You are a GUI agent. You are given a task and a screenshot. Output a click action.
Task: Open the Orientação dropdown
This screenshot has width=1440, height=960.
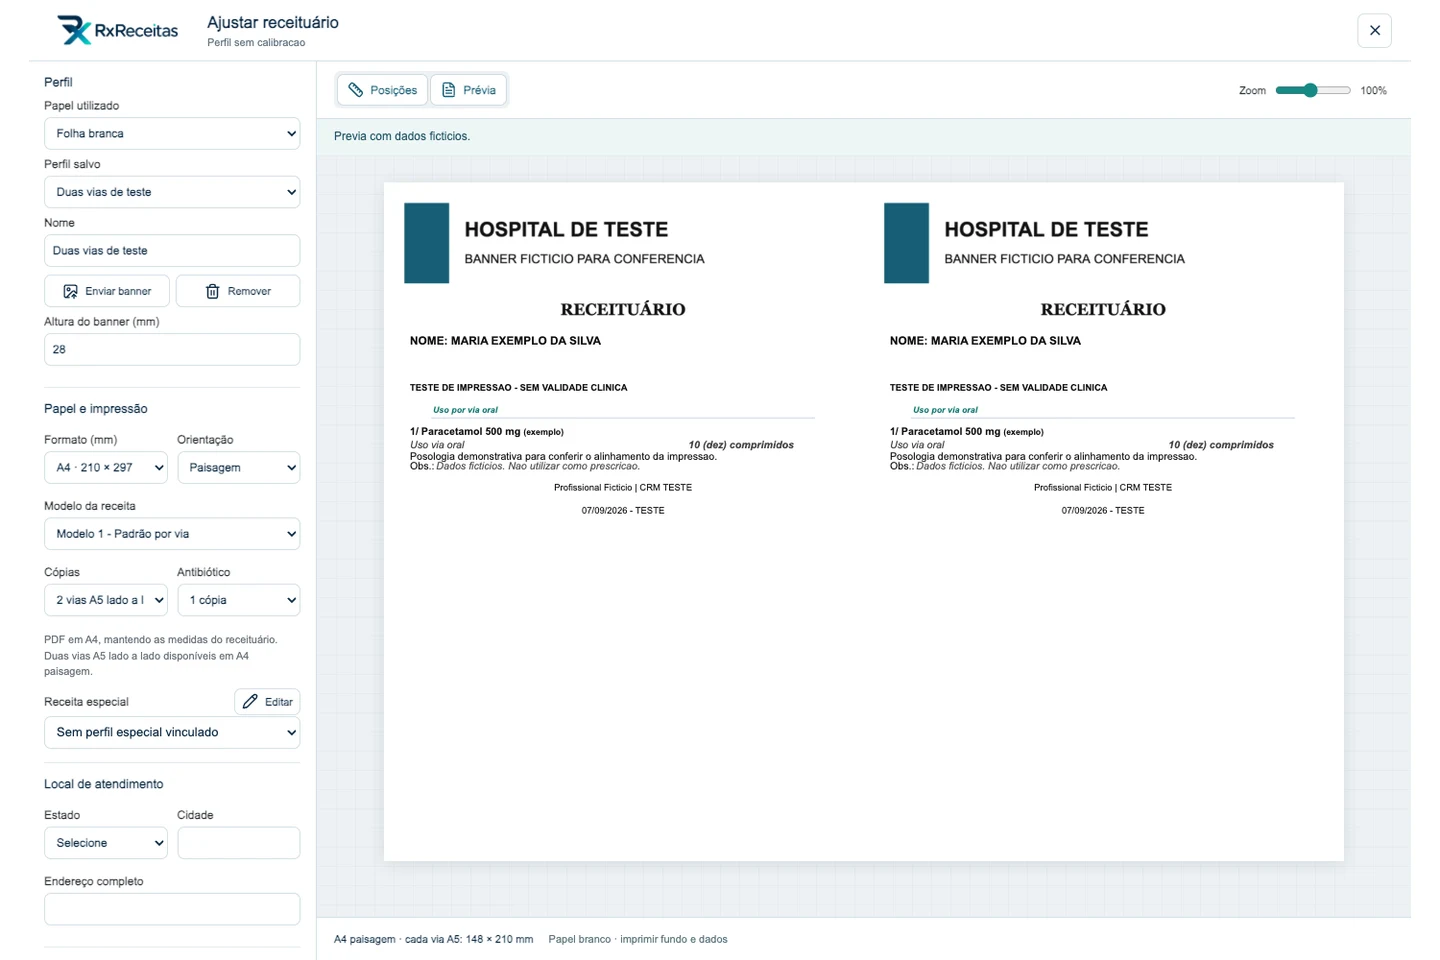click(x=239, y=468)
